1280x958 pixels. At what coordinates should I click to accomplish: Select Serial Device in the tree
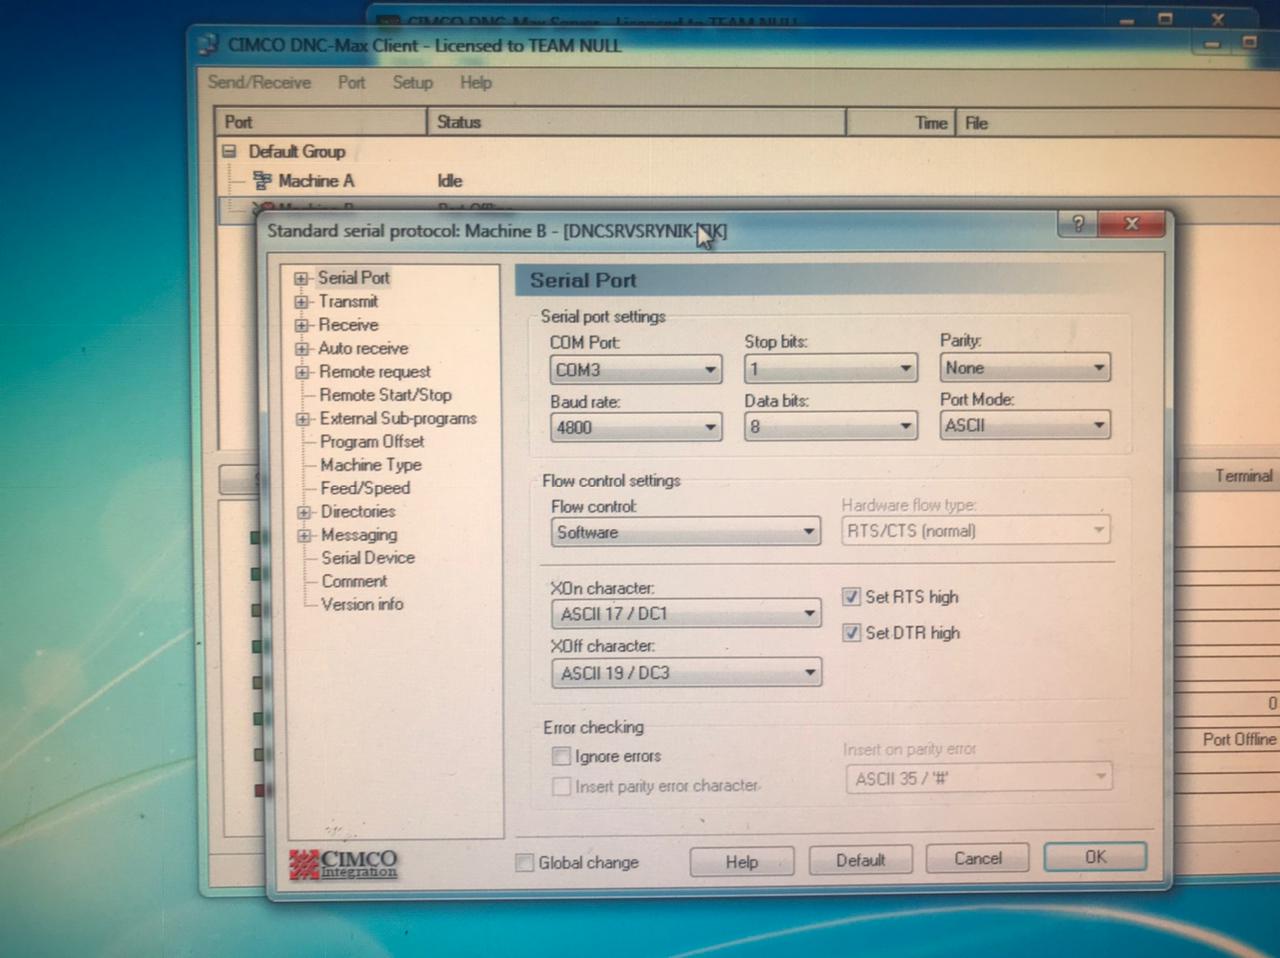368,558
